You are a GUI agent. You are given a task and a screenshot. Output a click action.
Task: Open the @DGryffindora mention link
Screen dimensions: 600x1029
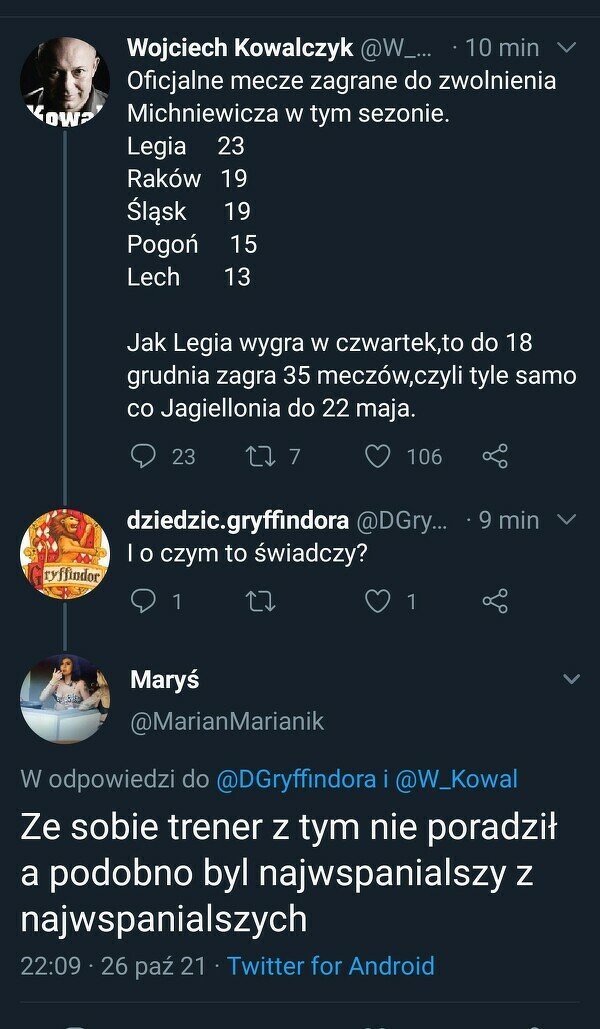296,780
